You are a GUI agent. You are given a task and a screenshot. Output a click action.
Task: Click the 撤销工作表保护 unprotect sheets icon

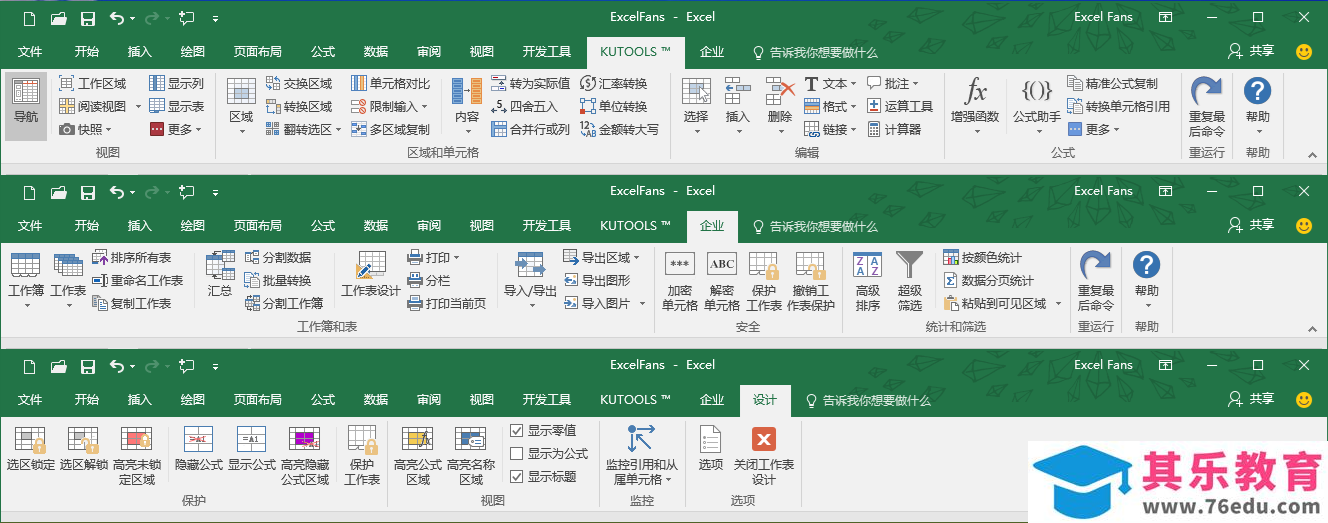810,265
